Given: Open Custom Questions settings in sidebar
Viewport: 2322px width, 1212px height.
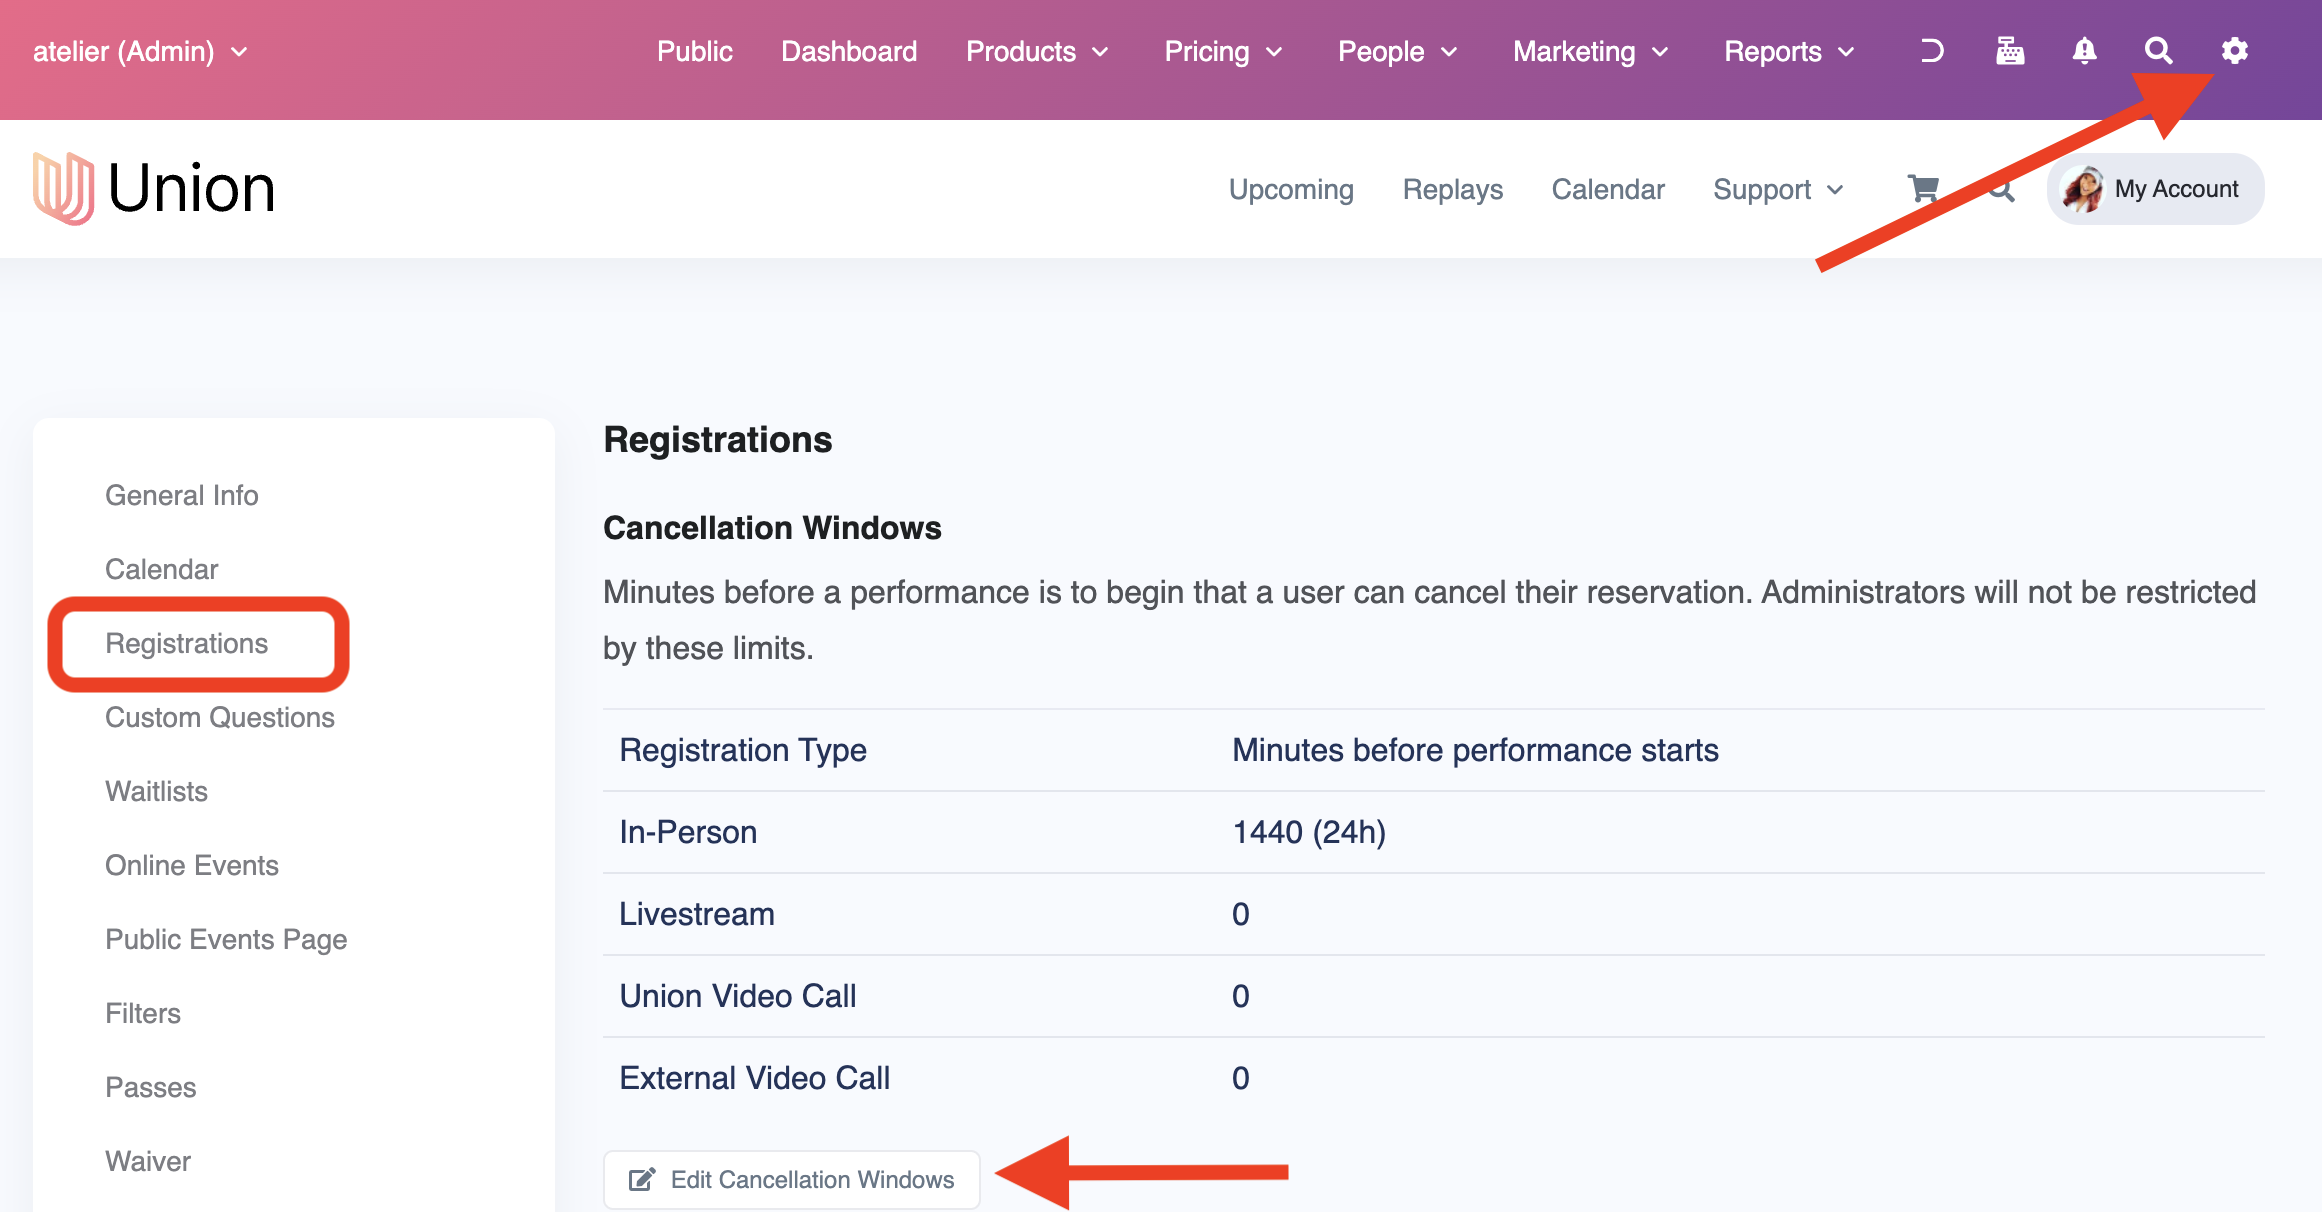Looking at the screenshot, I should pyautogui.click(x=219, y=717).
